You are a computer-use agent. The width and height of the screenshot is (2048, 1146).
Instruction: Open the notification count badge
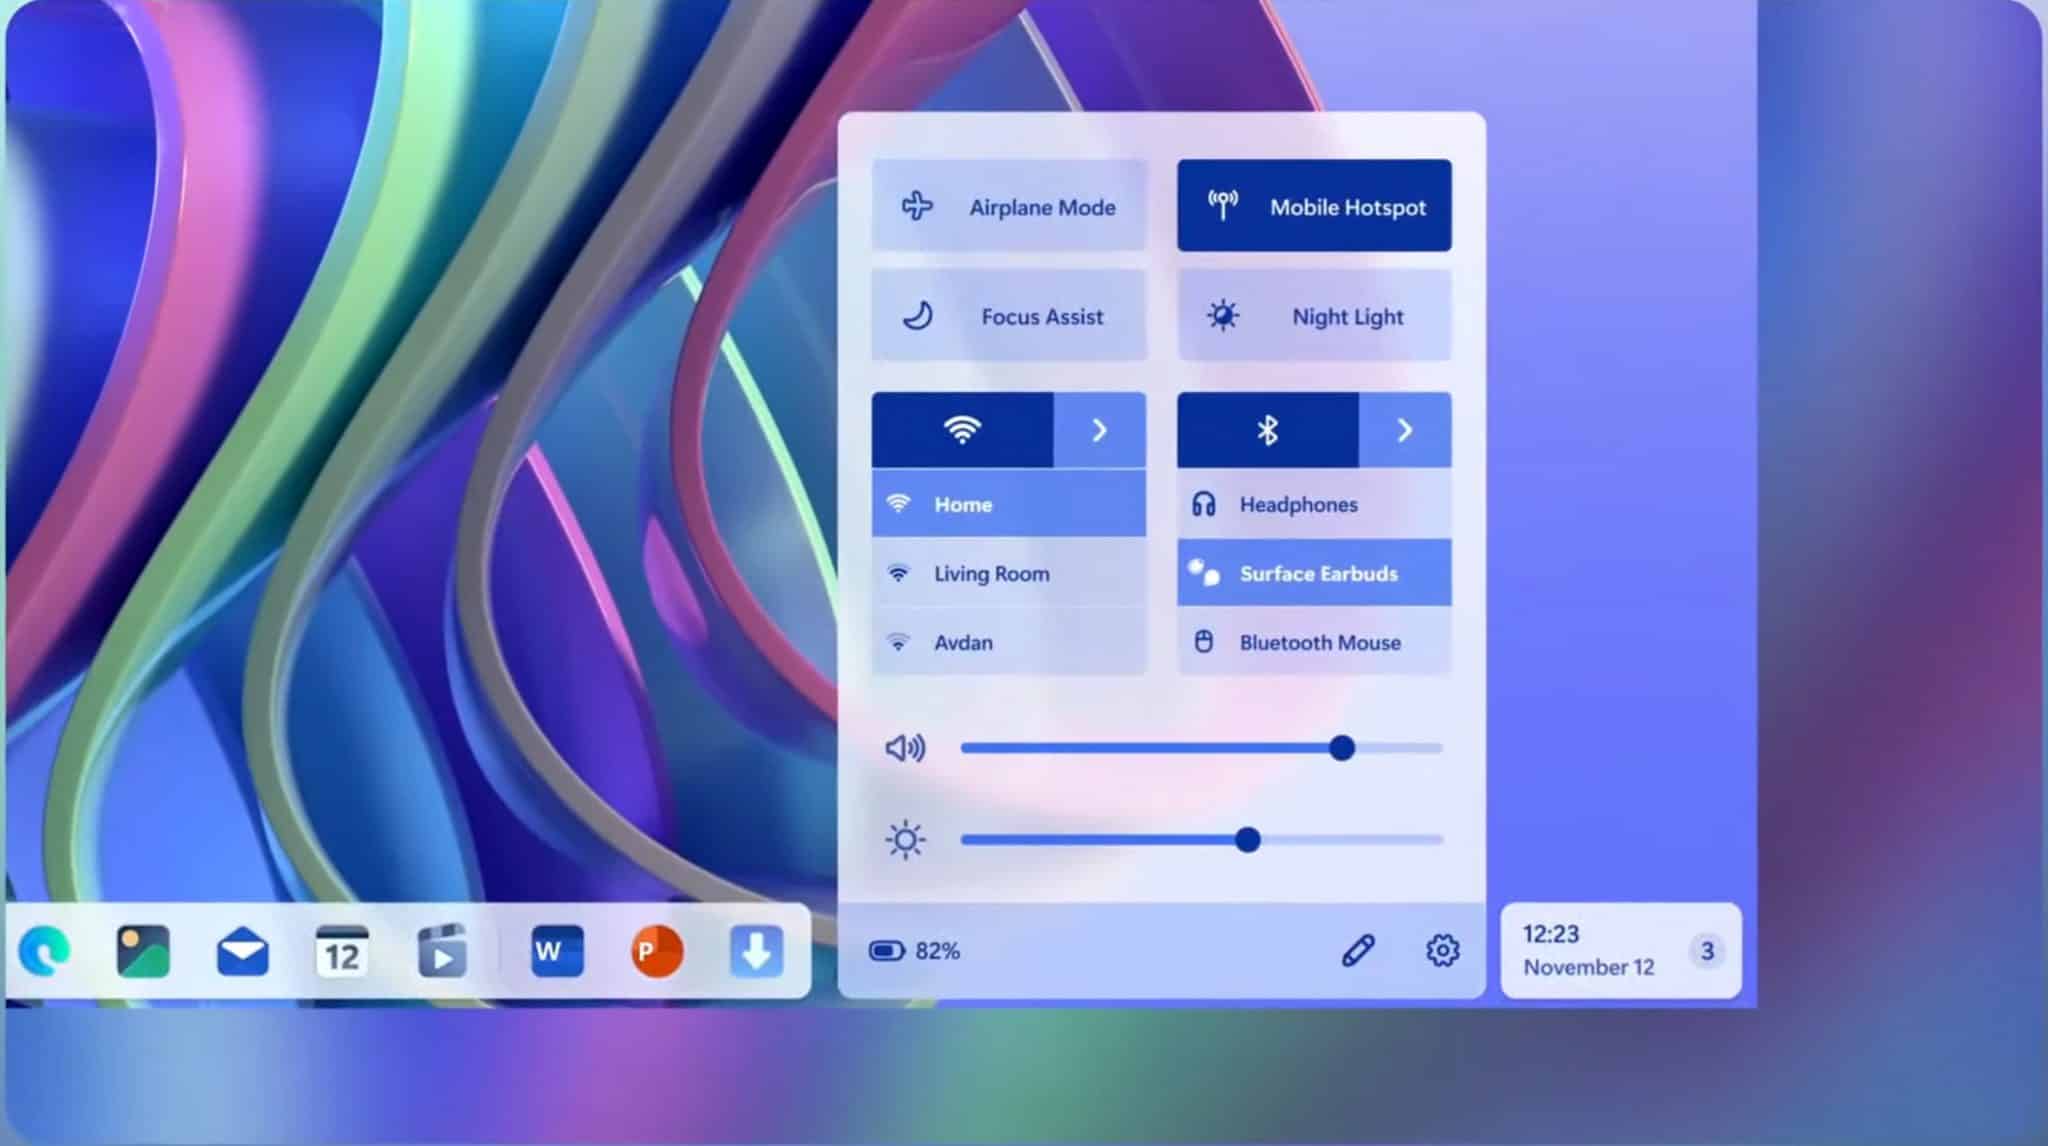[1708, 951]
